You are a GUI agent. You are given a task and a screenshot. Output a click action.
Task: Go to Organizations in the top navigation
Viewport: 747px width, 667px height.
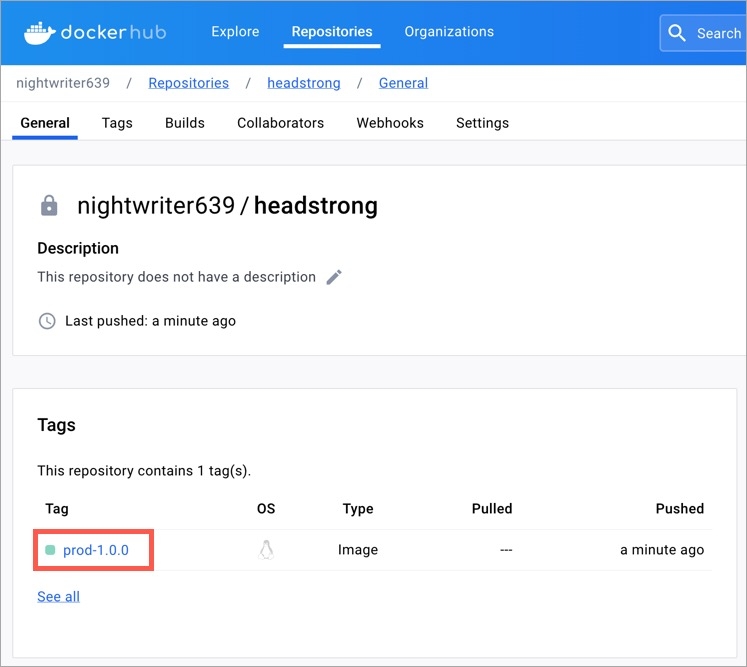[x=449, y=32]
